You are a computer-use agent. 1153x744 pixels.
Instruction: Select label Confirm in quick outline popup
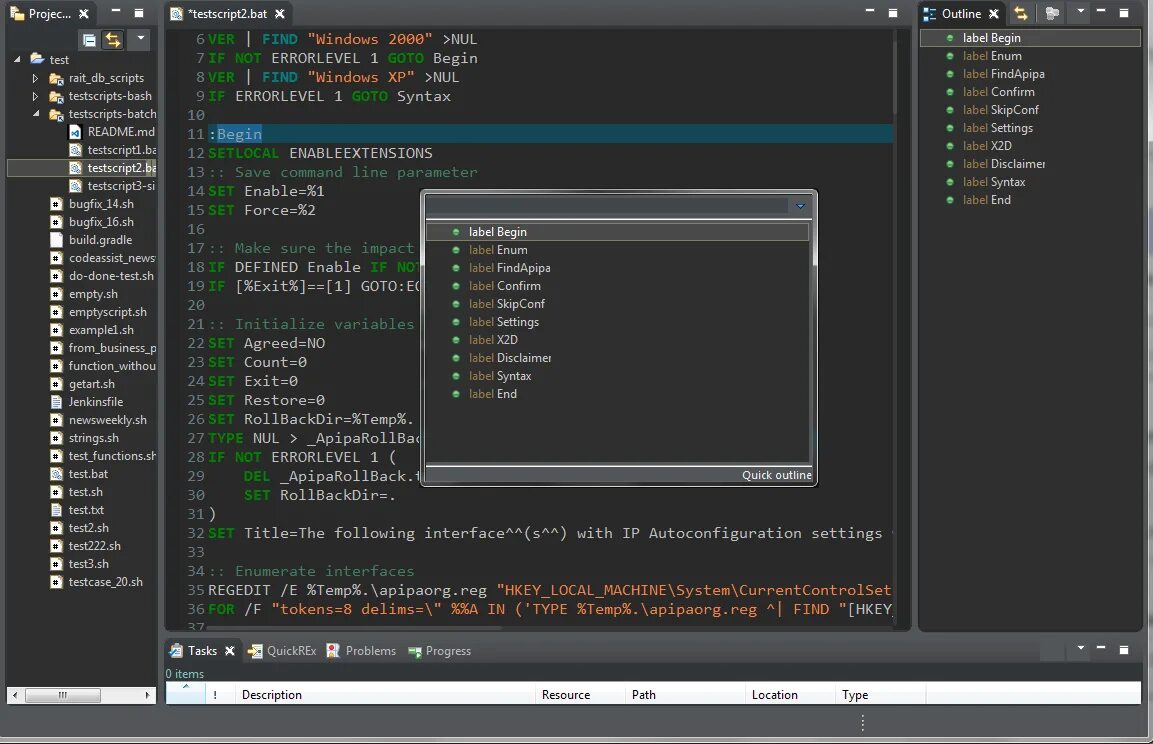[x=504, y=286]
